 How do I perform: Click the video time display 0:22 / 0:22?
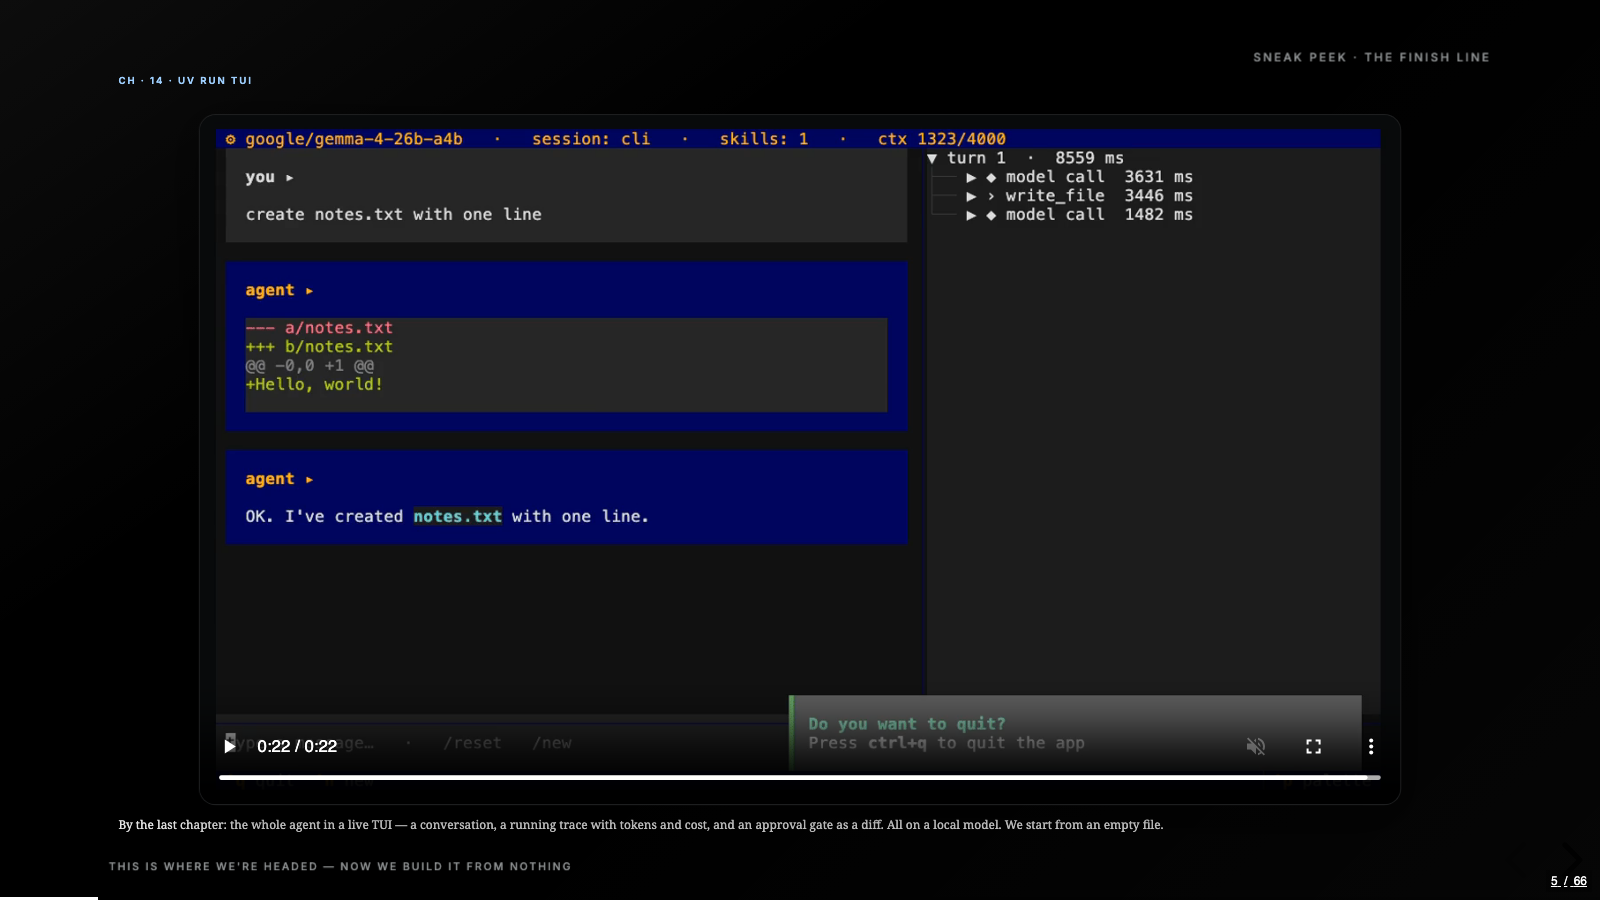click(297, 746)
